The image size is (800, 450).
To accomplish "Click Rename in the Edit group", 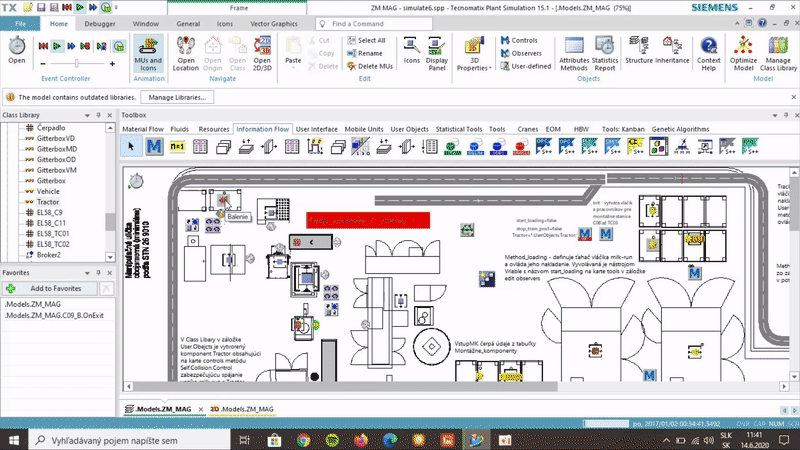I will (365, 53).
